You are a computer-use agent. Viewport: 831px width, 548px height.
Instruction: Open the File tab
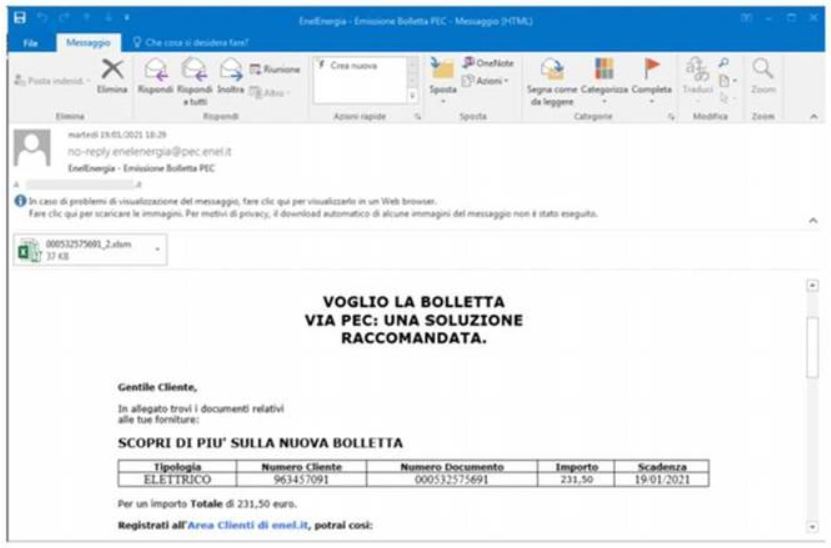[31, 43]
